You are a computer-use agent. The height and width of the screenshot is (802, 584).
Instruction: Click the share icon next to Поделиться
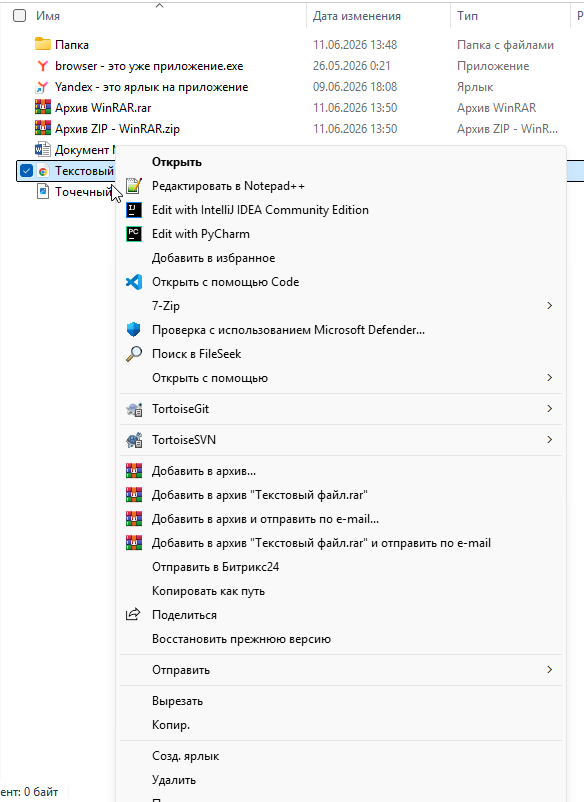pyautogui.click(x=133, y=614)
